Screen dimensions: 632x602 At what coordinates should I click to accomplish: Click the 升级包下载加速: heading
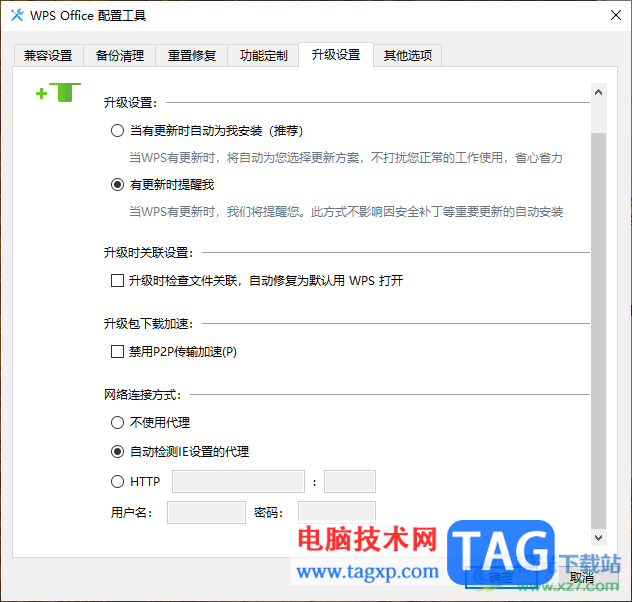pos(149,324)
